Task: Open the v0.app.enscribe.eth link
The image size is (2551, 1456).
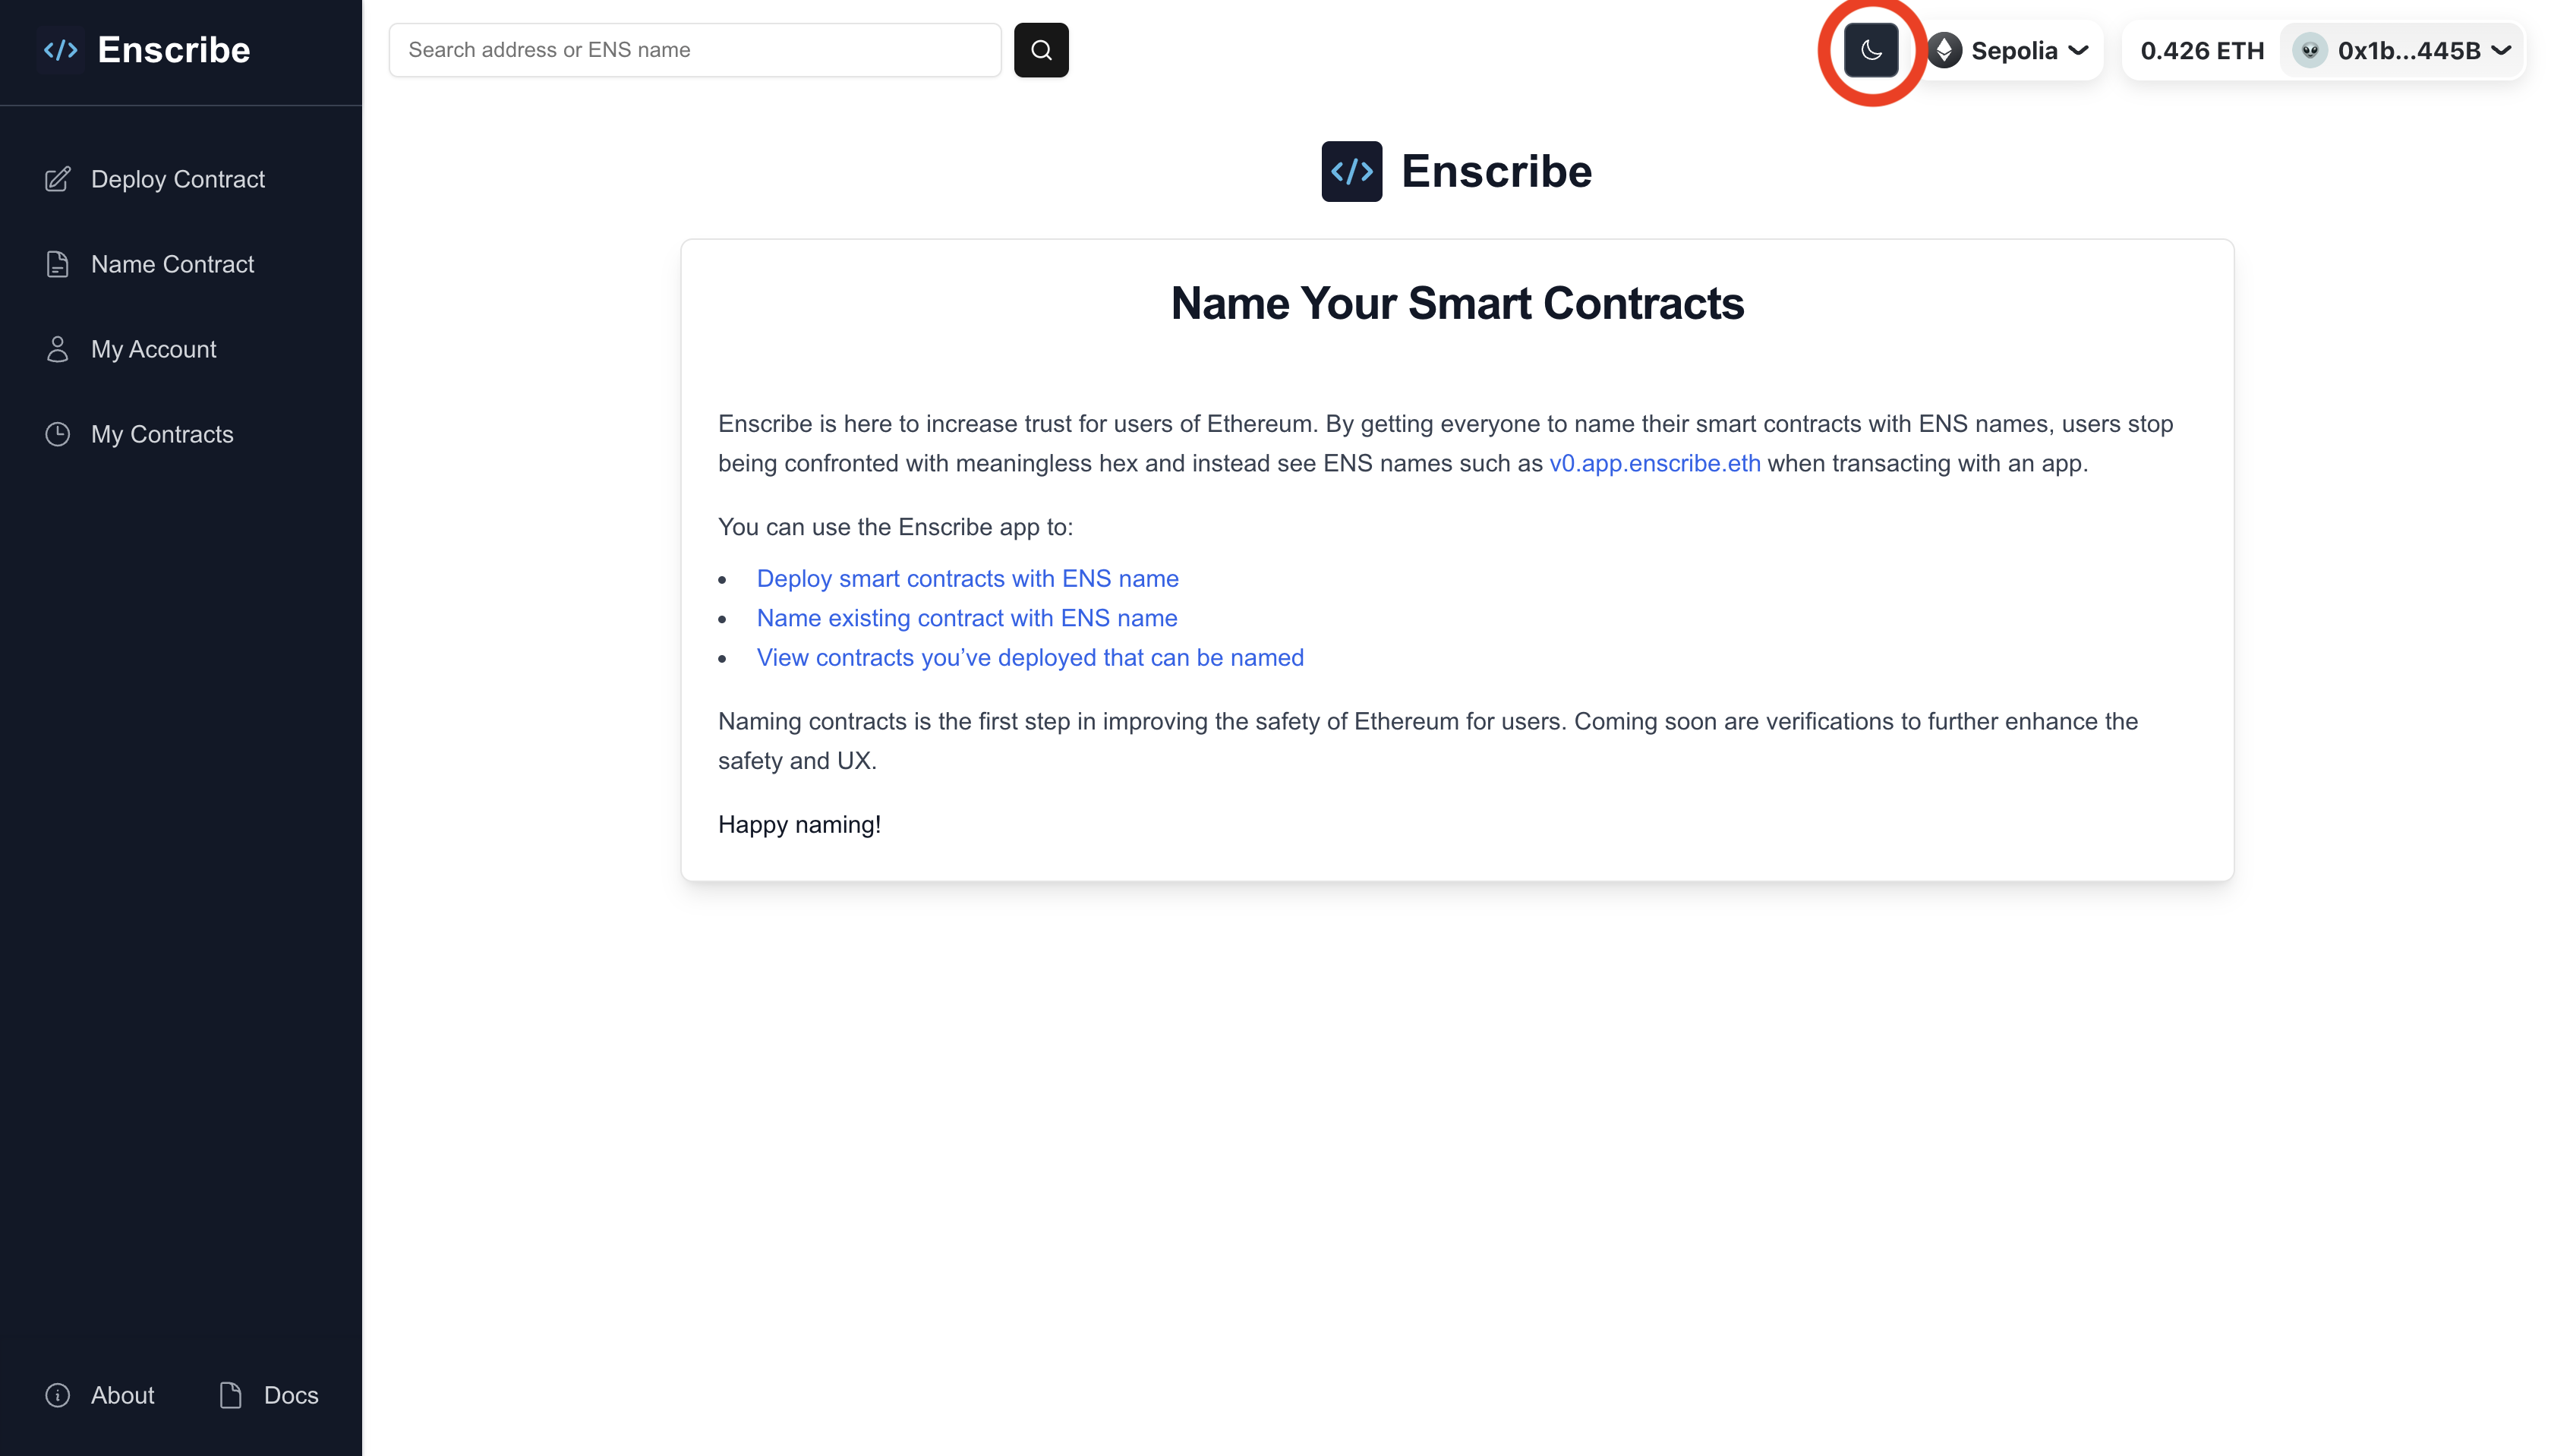Action: point(1655,463)
